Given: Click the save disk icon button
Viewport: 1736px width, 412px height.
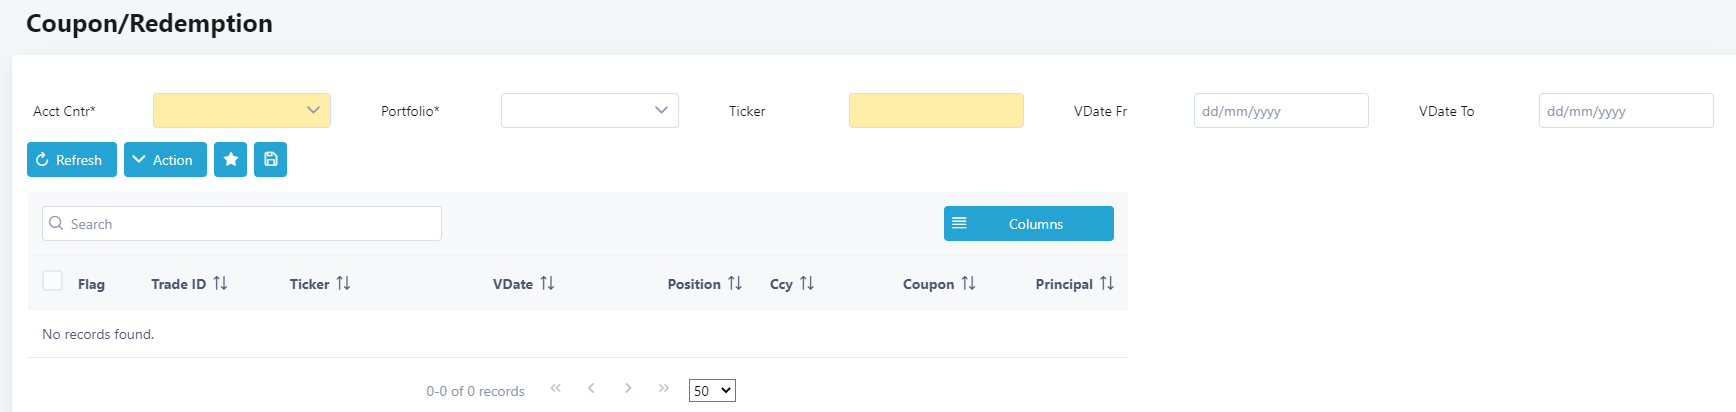Looking at the screenshot, I should 270,160.
